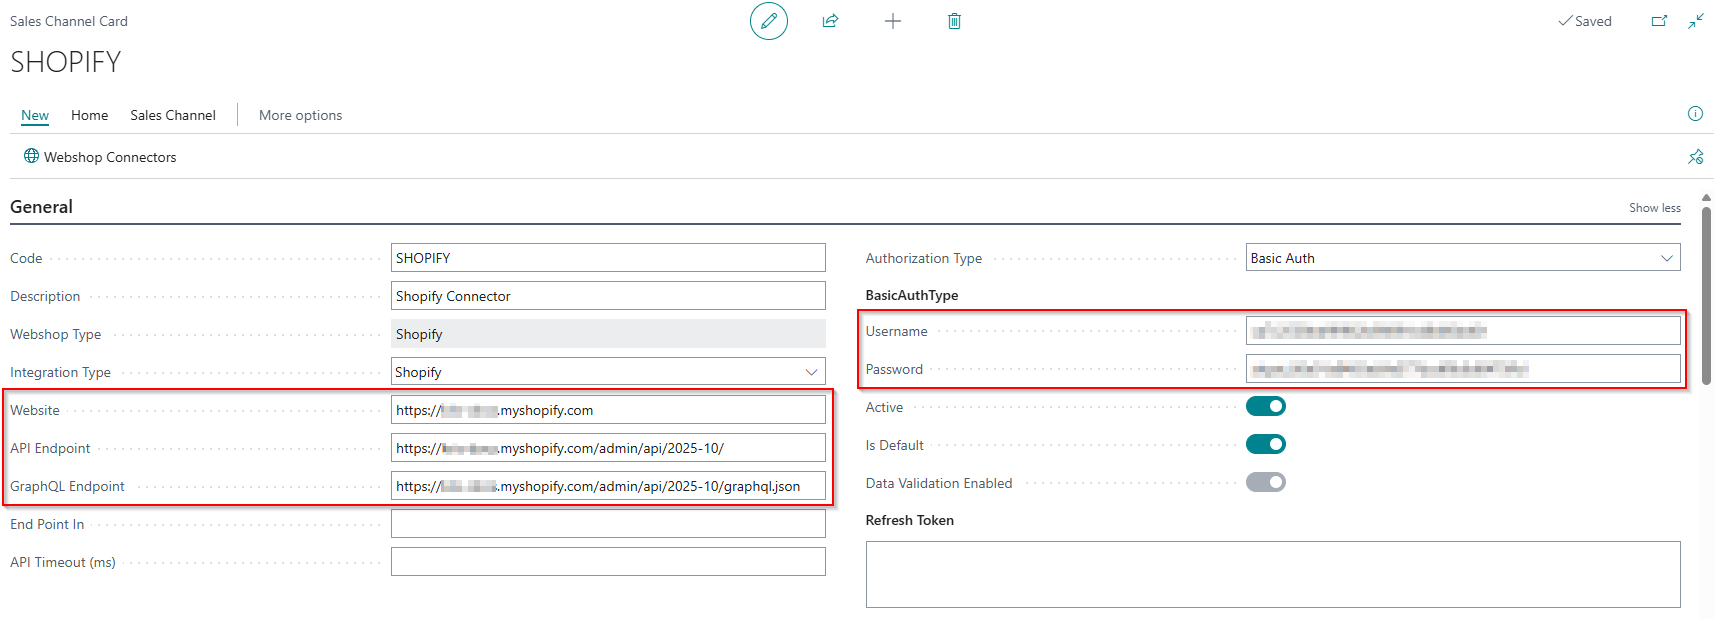
Task: Click the share icon
Action: 830,21
